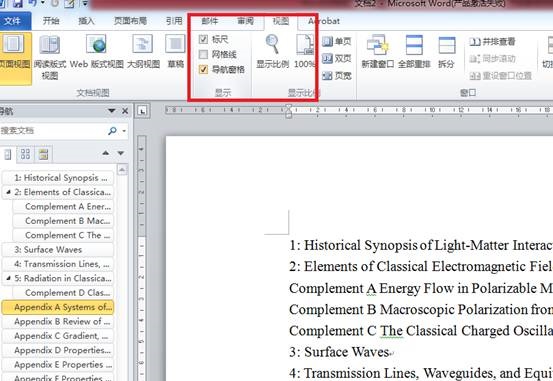553x381 pixels.
Task: Click the first-line indent ruler marker
Action: pos(288,107)
